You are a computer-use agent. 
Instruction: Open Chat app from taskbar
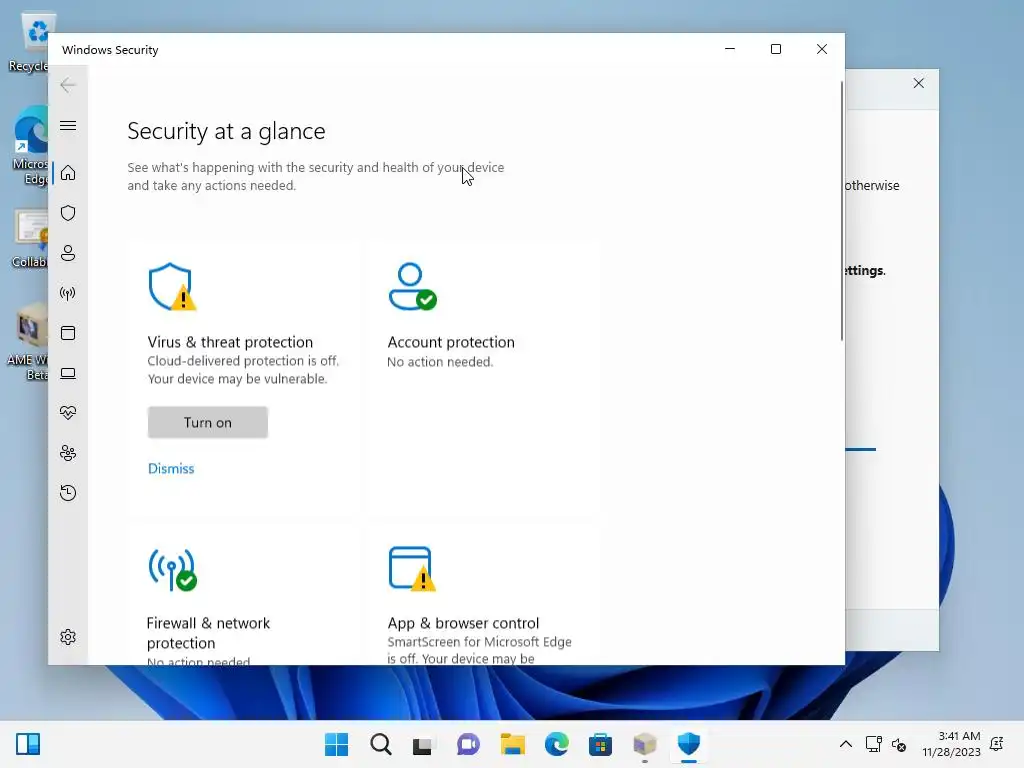pos(468,744)
